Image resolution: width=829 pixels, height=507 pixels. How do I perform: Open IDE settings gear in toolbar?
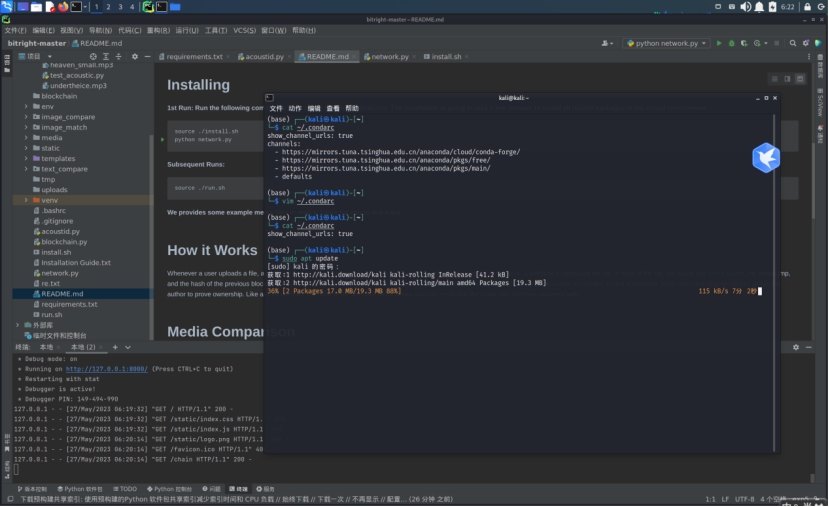click(x=806, y=43)
